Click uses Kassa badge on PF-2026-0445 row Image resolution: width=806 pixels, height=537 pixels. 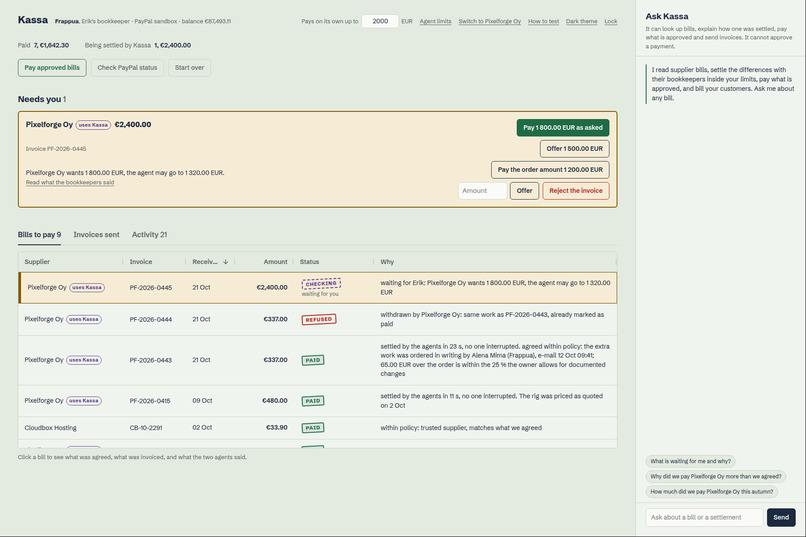click(87, 288)
